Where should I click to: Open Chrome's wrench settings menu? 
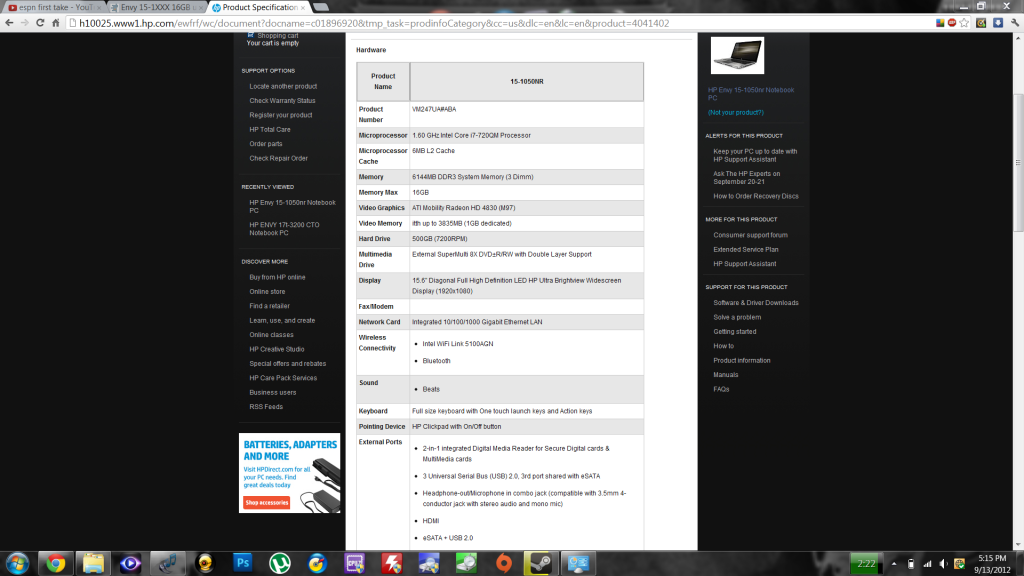1015,23
